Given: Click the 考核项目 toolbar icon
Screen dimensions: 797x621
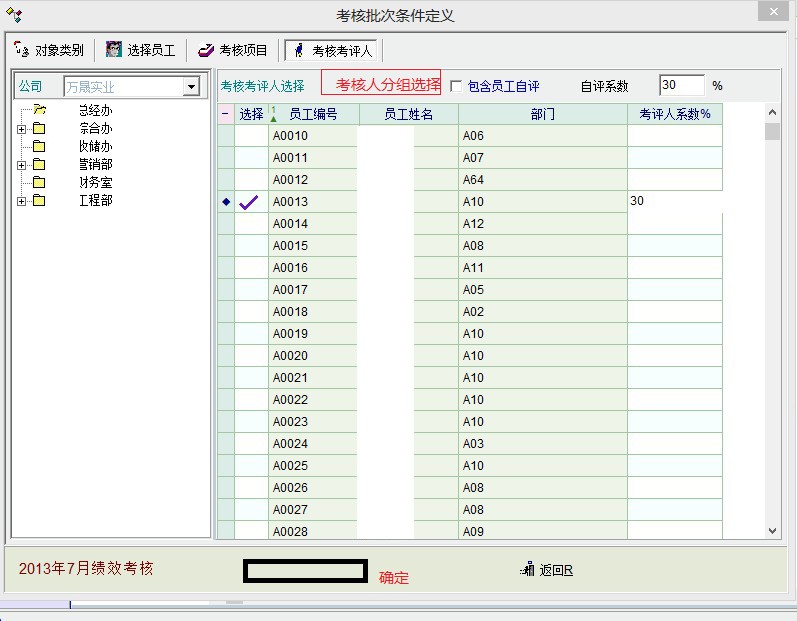Looking at the screenshot, I should click(x=206, y=50).
